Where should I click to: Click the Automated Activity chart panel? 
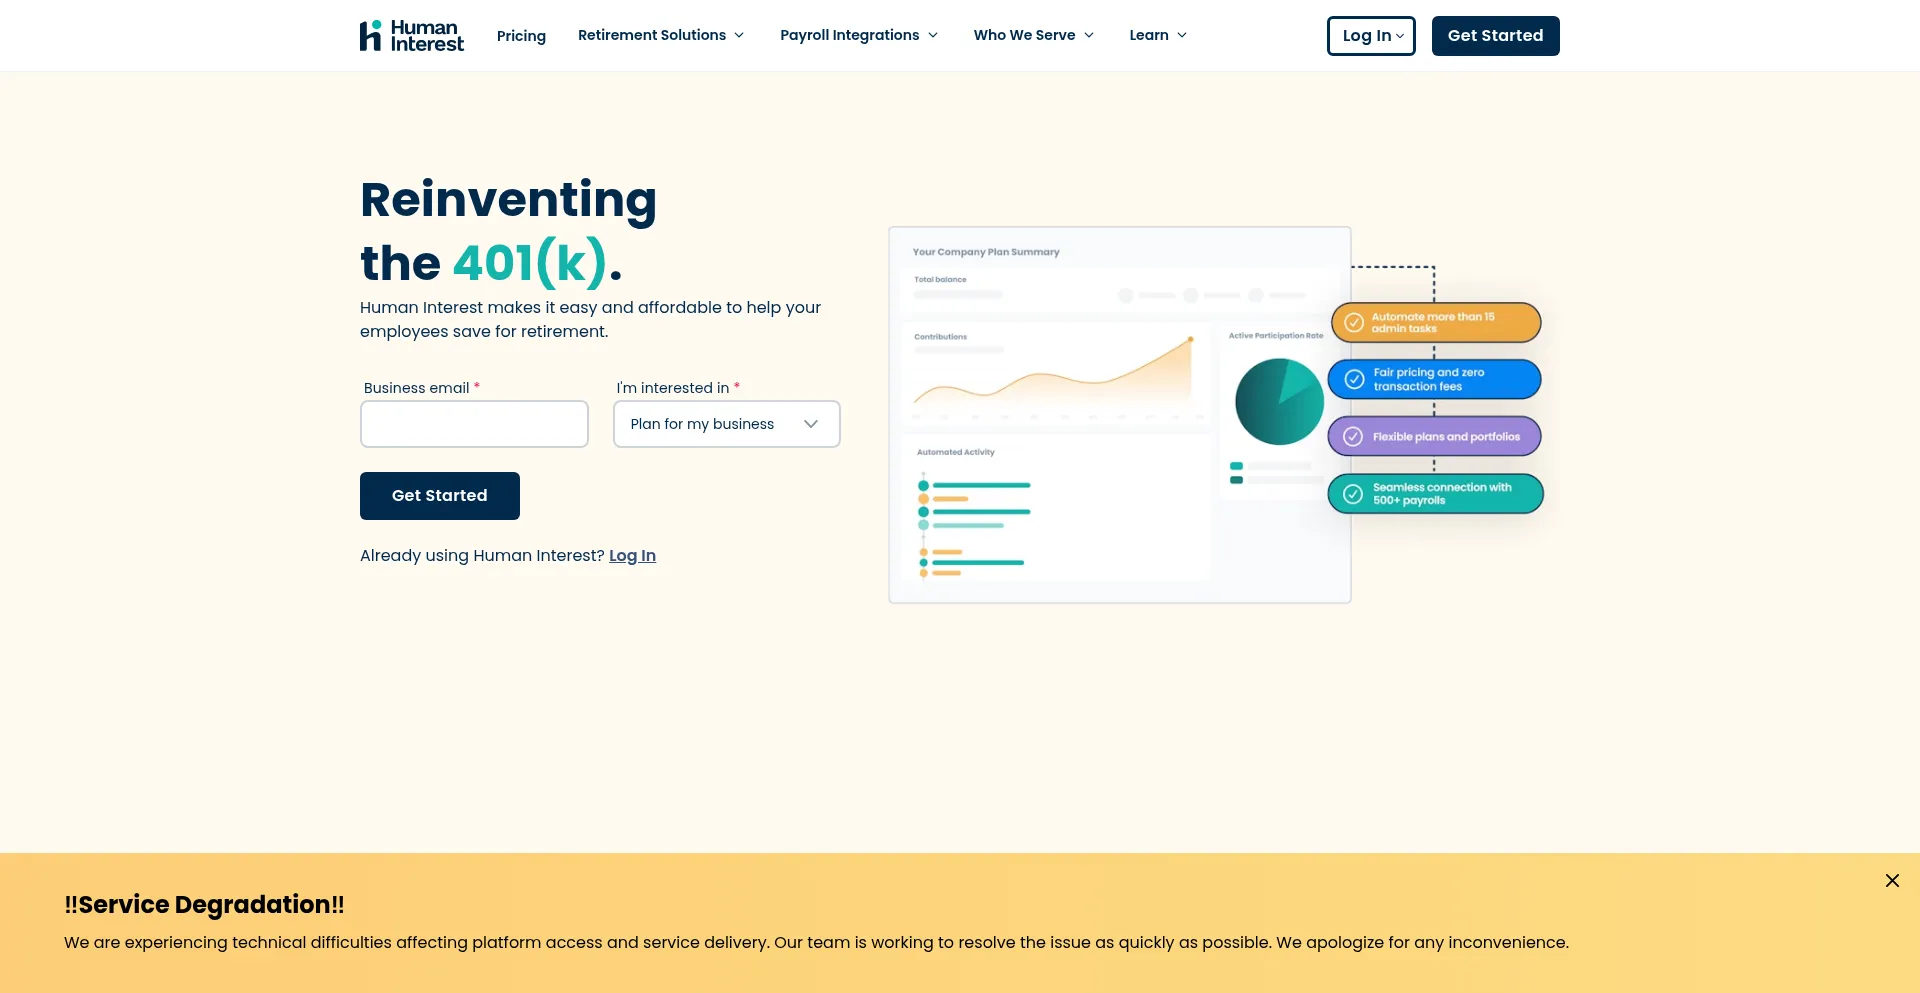pyautogui.click(x=1055, y=510)
